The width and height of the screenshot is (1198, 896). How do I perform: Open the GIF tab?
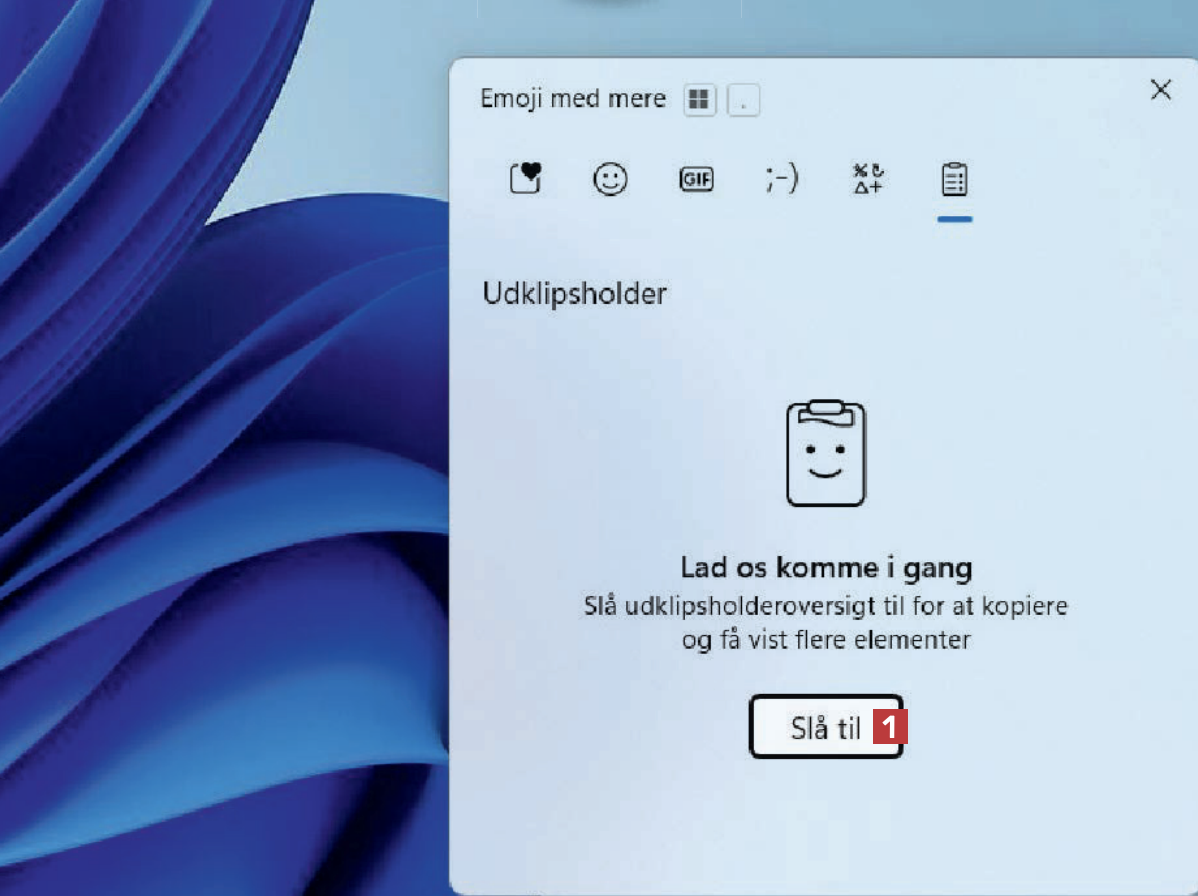tap(696, 179)
